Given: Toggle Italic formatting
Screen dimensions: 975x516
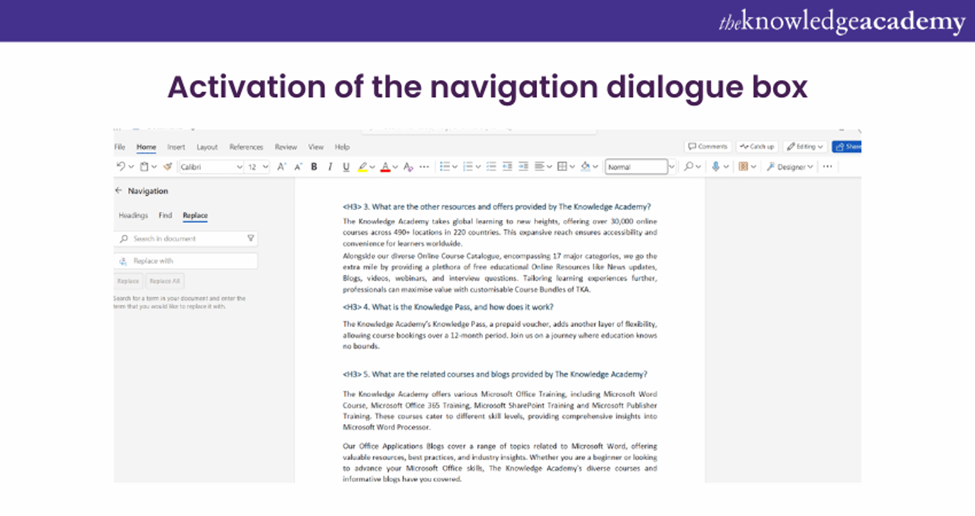Looking at the screenshot, I should click(329, 167).
